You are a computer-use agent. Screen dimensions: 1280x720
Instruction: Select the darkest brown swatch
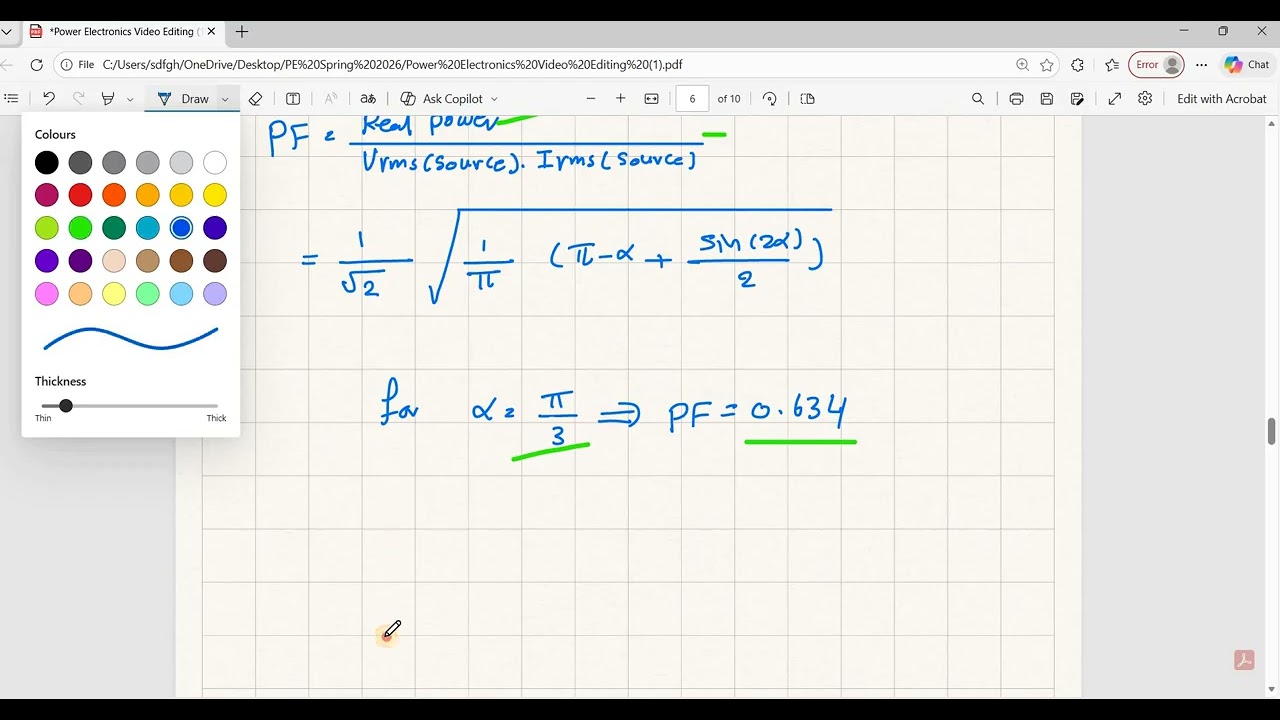[215, 261]
